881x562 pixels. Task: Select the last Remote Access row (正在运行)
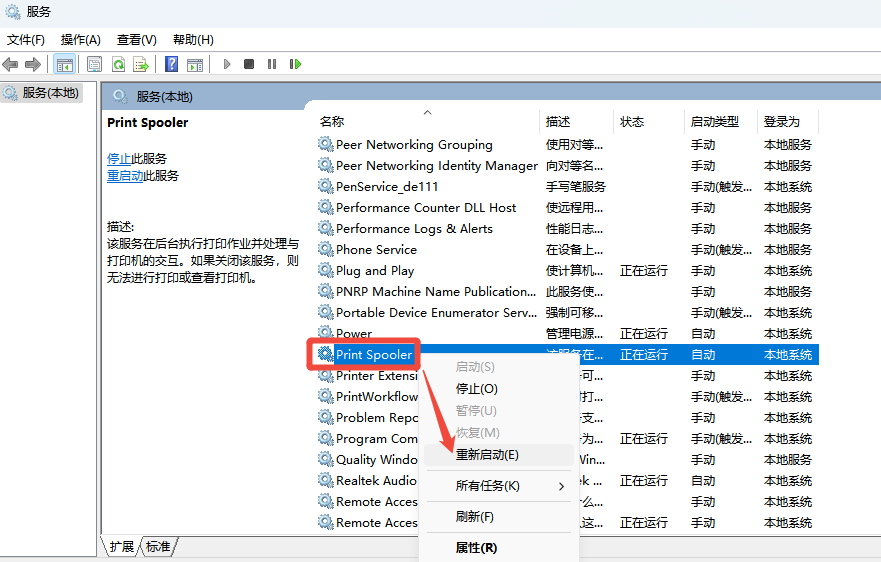(x=567, y=523)
